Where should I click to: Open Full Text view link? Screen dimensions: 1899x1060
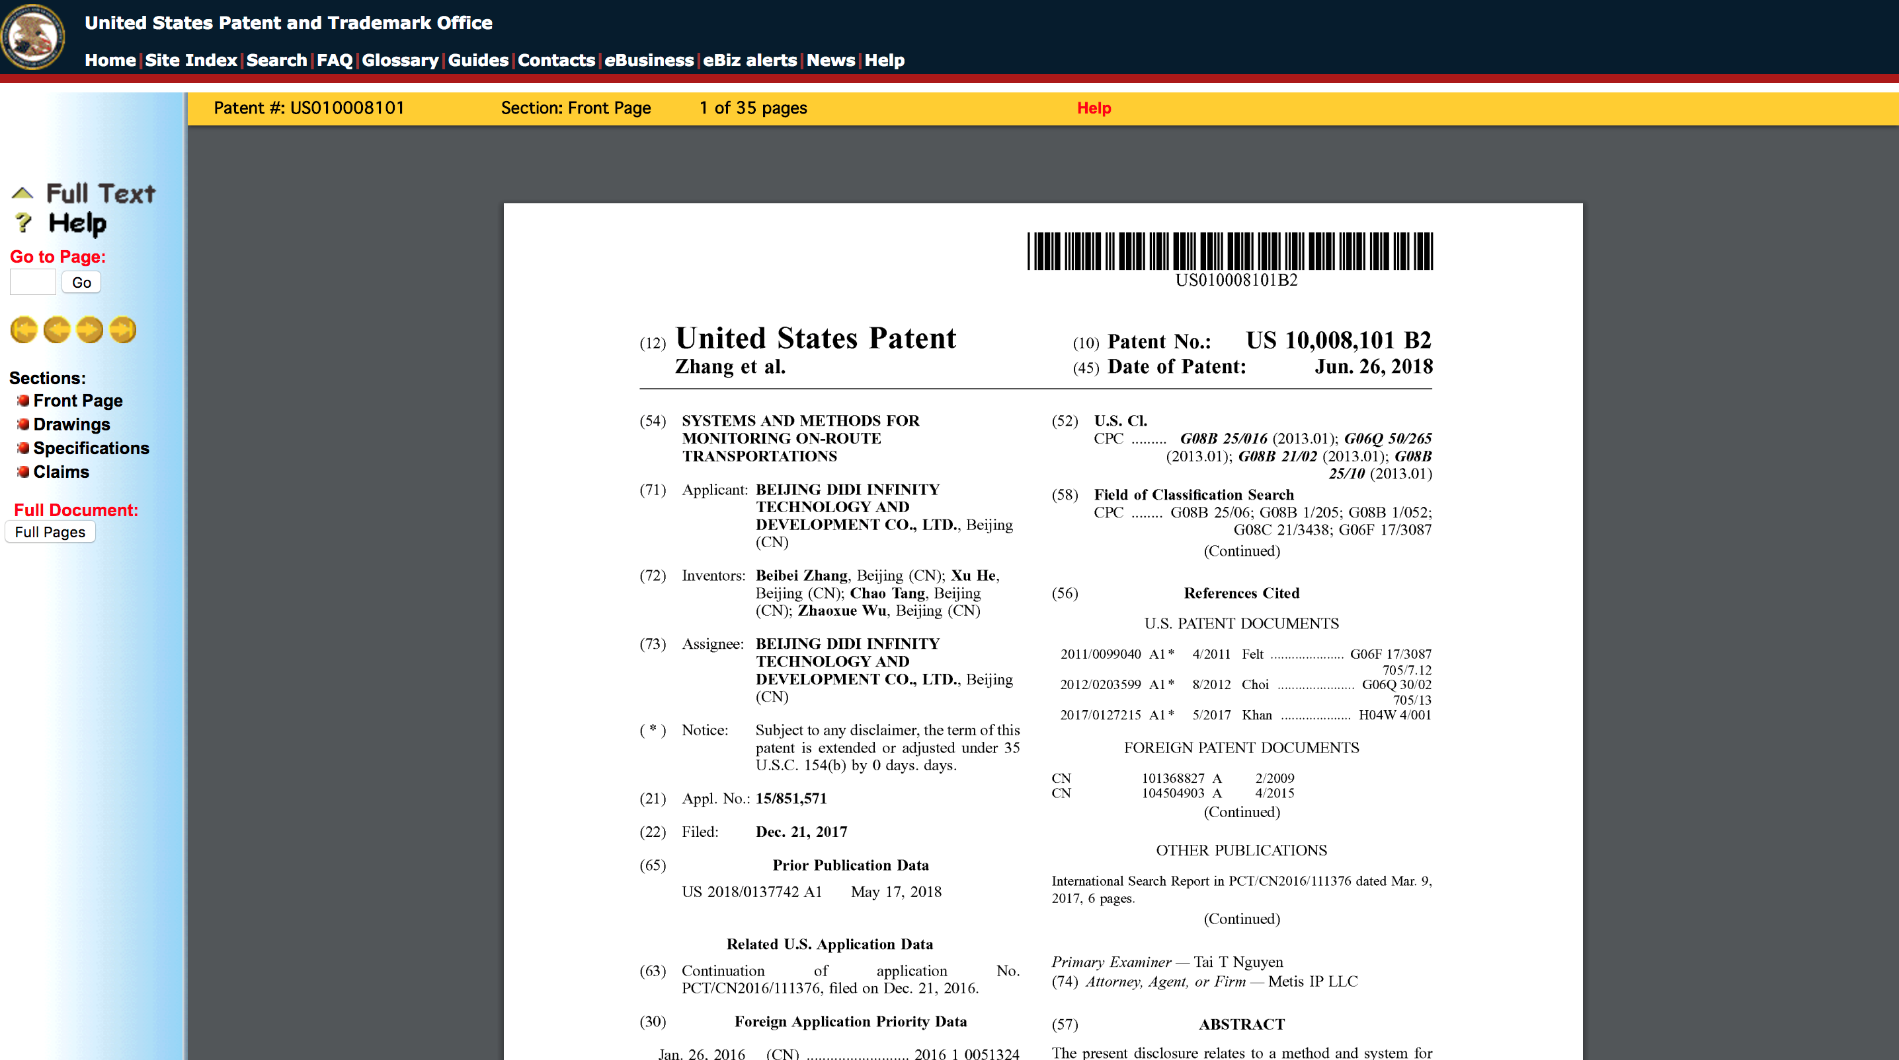[101, 193]
